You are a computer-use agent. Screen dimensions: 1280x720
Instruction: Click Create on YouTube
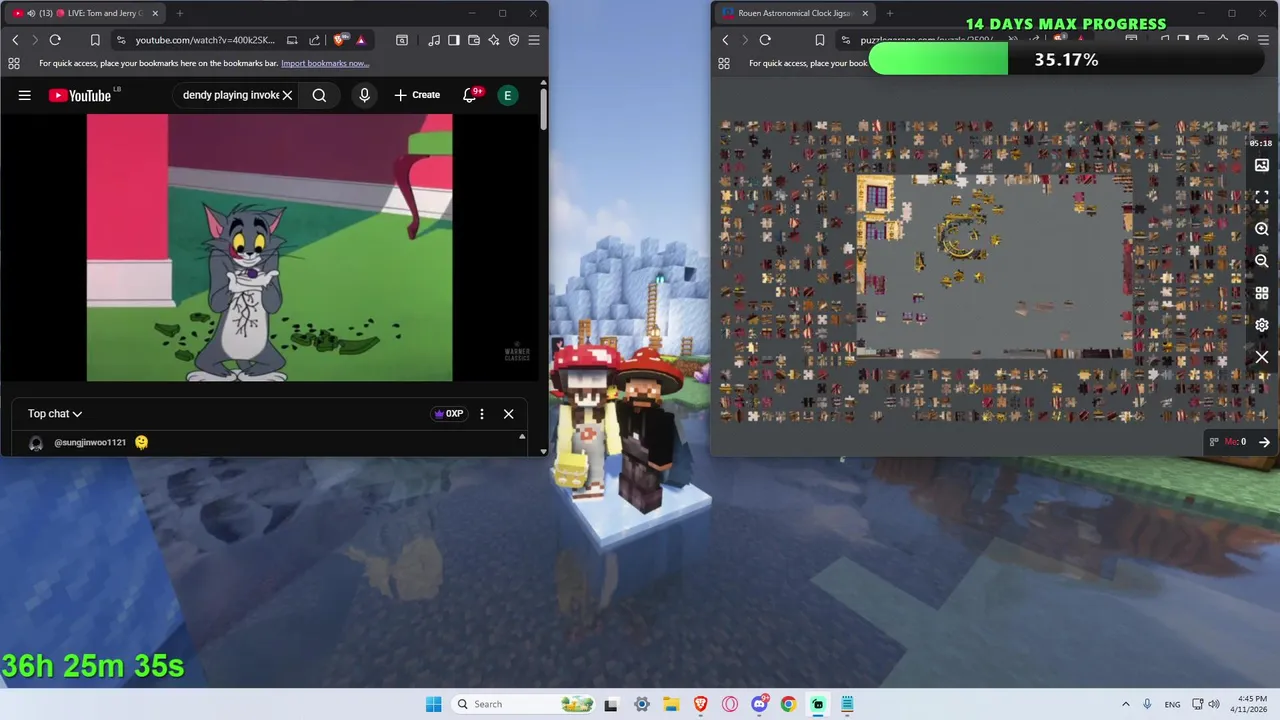(x=417, y=95)
